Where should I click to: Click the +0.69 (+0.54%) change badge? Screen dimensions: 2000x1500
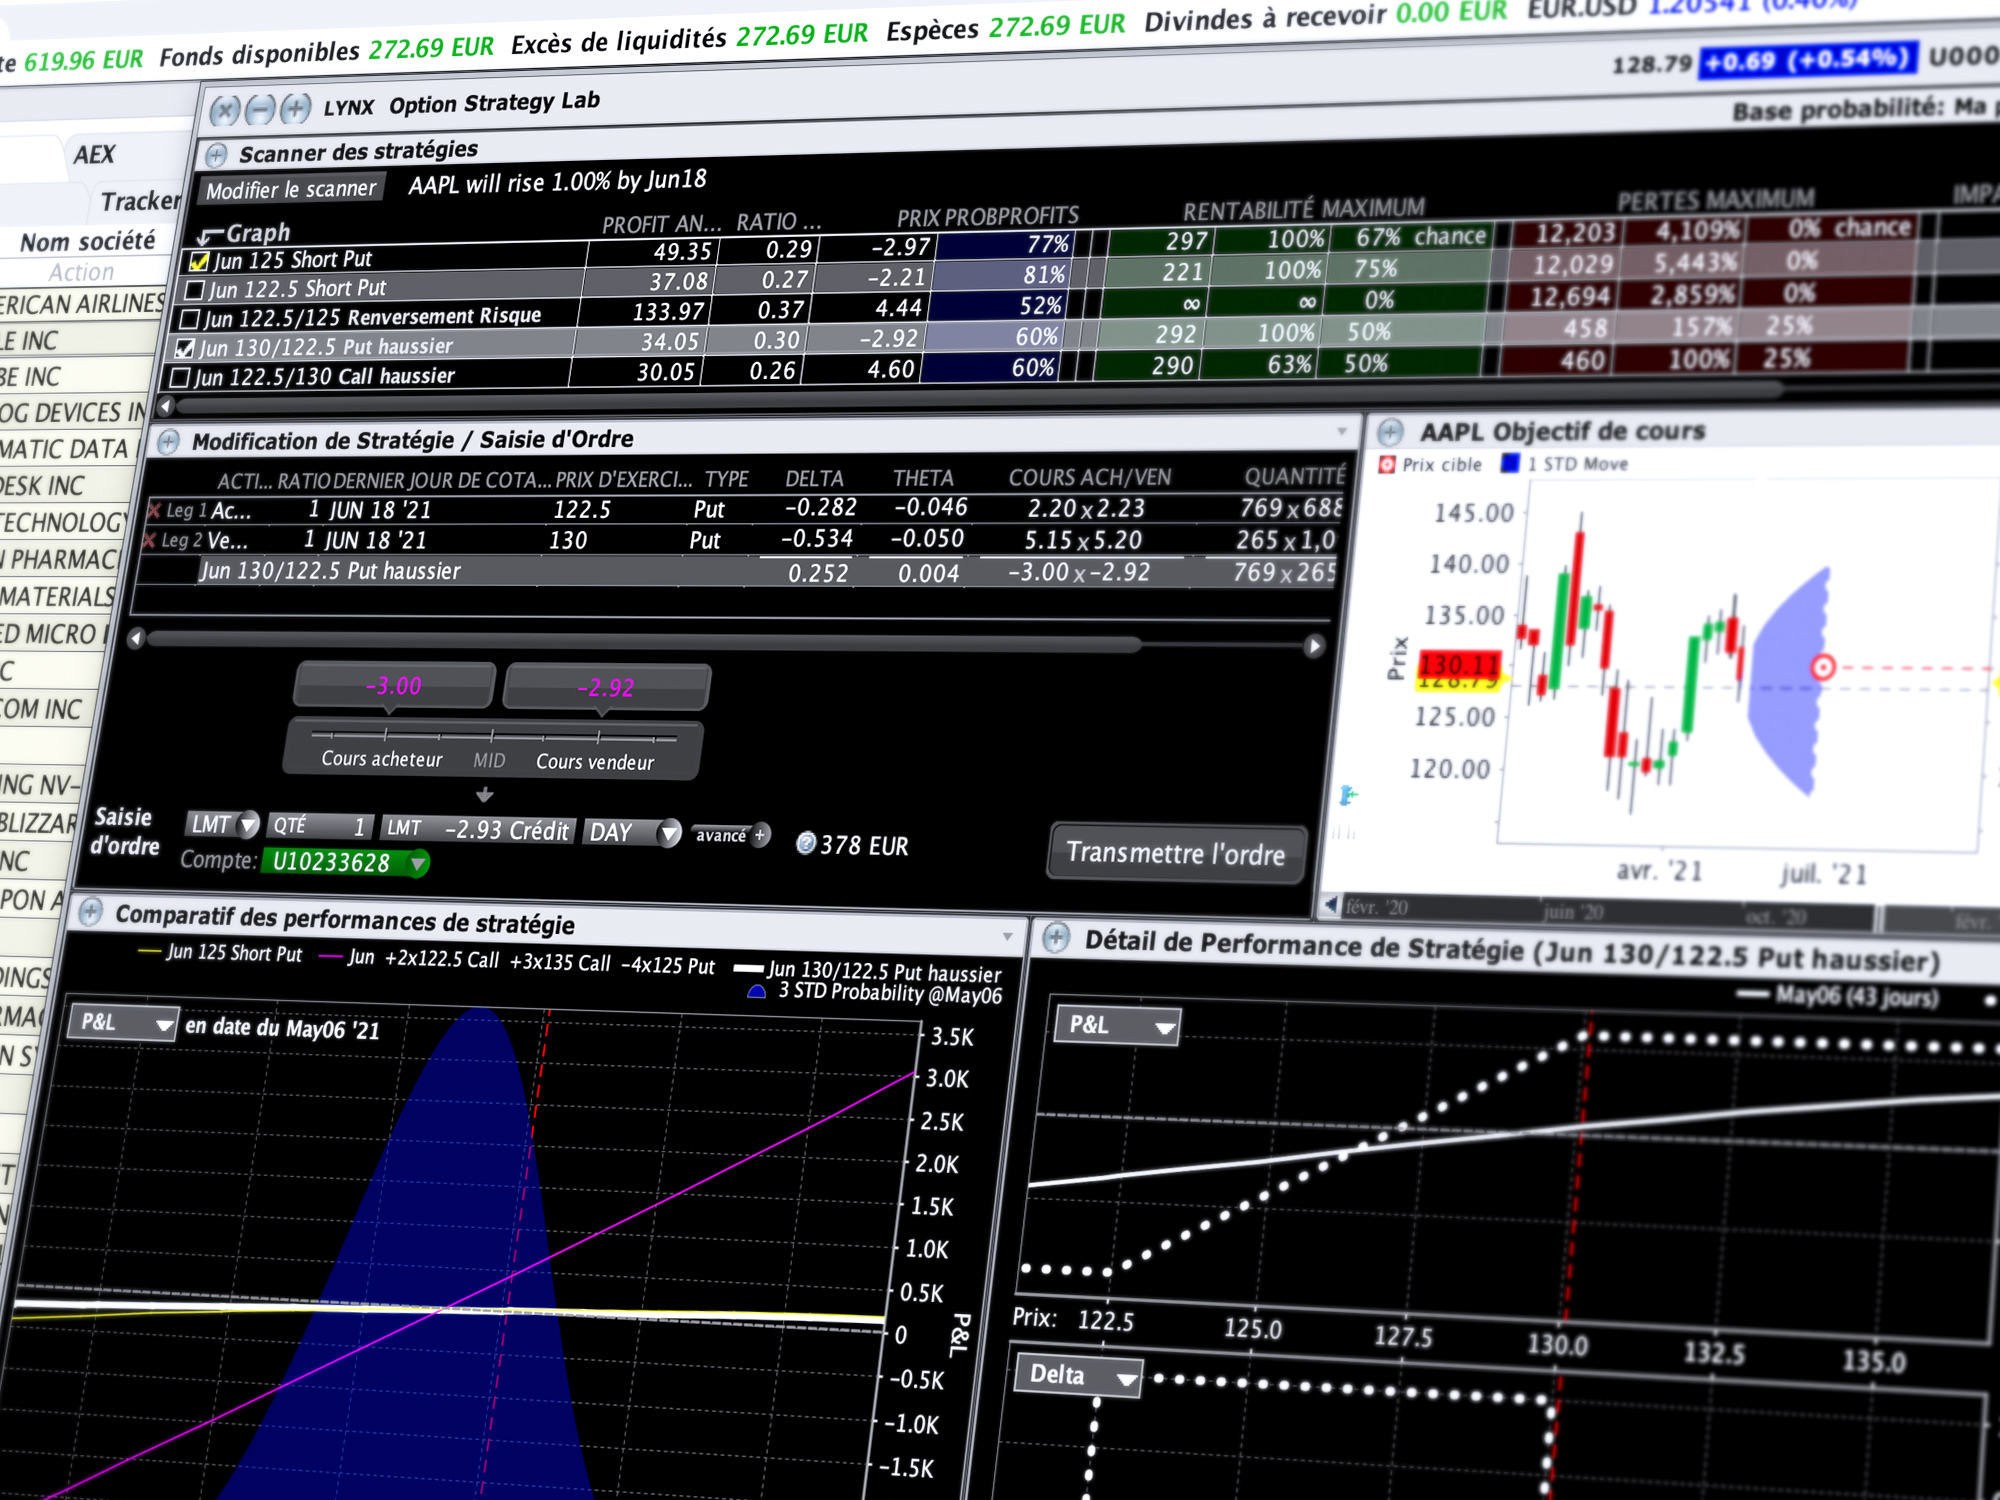point(1807,60)
